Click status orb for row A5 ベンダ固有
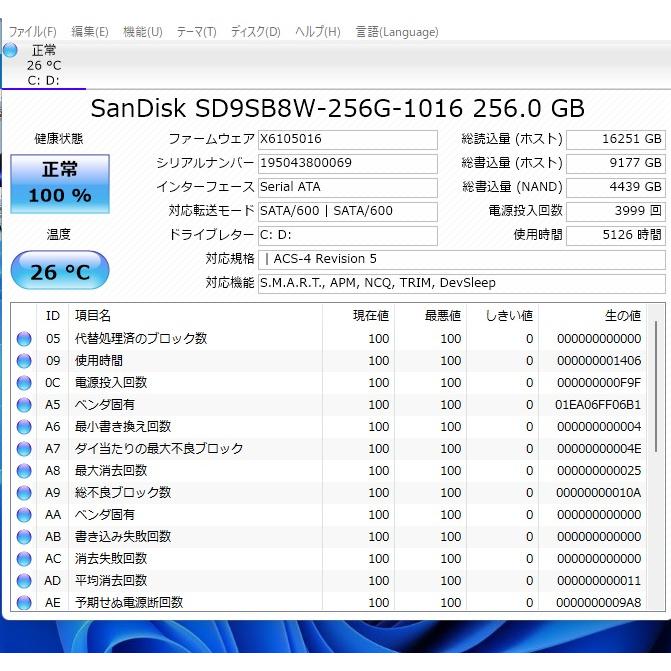This screenshot has width=671, height=671. [x=24, y=405]
